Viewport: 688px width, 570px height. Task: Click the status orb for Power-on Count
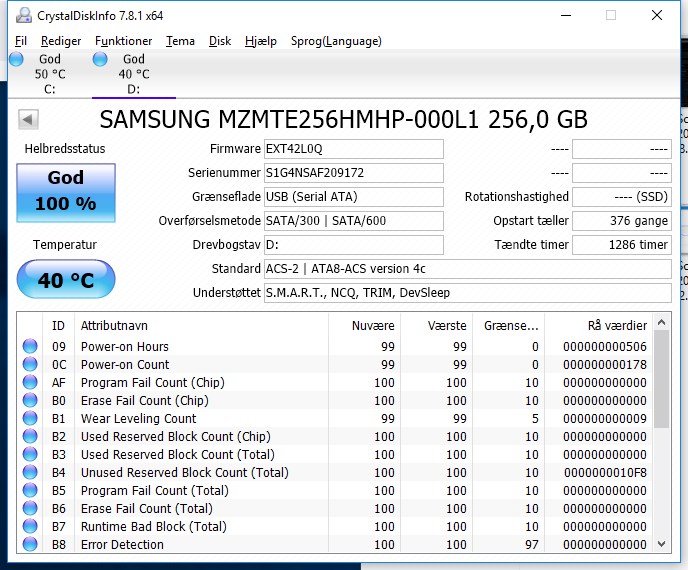pyautogui.click(x=30, y=364)
